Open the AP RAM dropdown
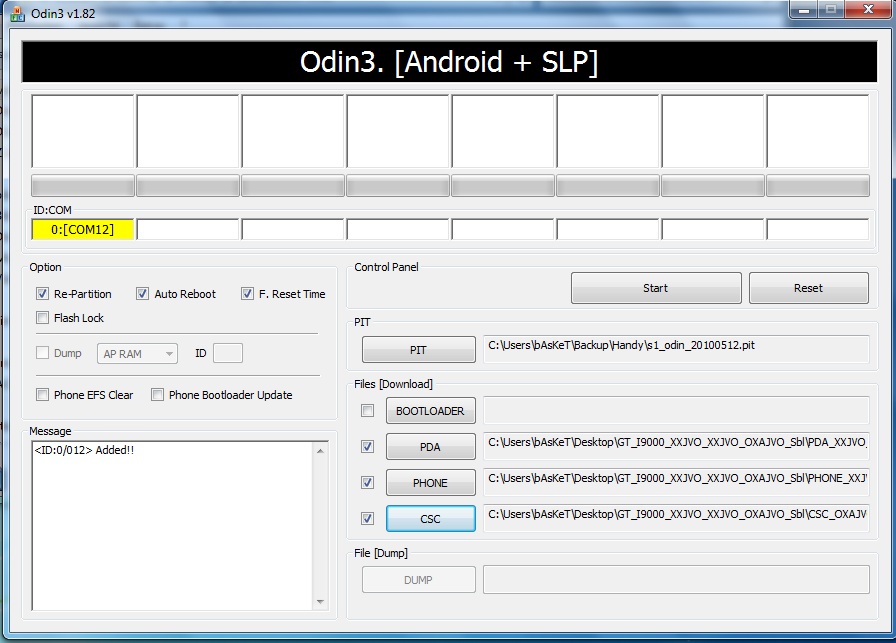 [137, 354]
